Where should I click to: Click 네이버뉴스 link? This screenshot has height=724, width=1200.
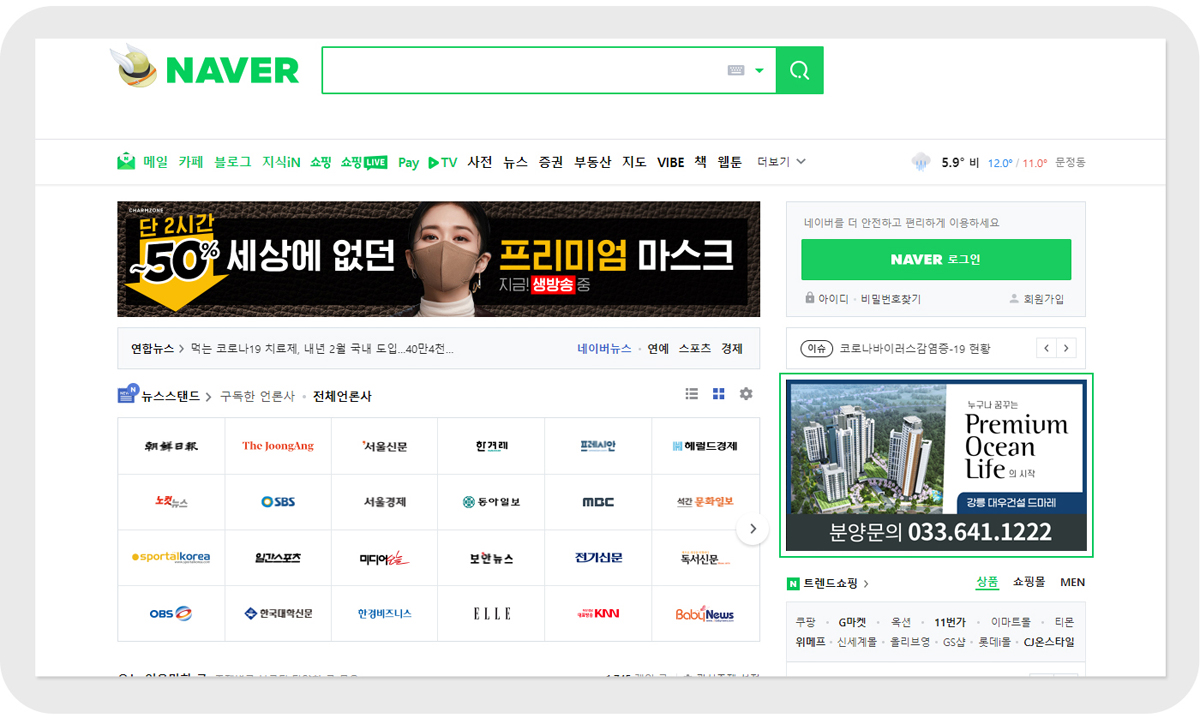click(x=604, y=349)
